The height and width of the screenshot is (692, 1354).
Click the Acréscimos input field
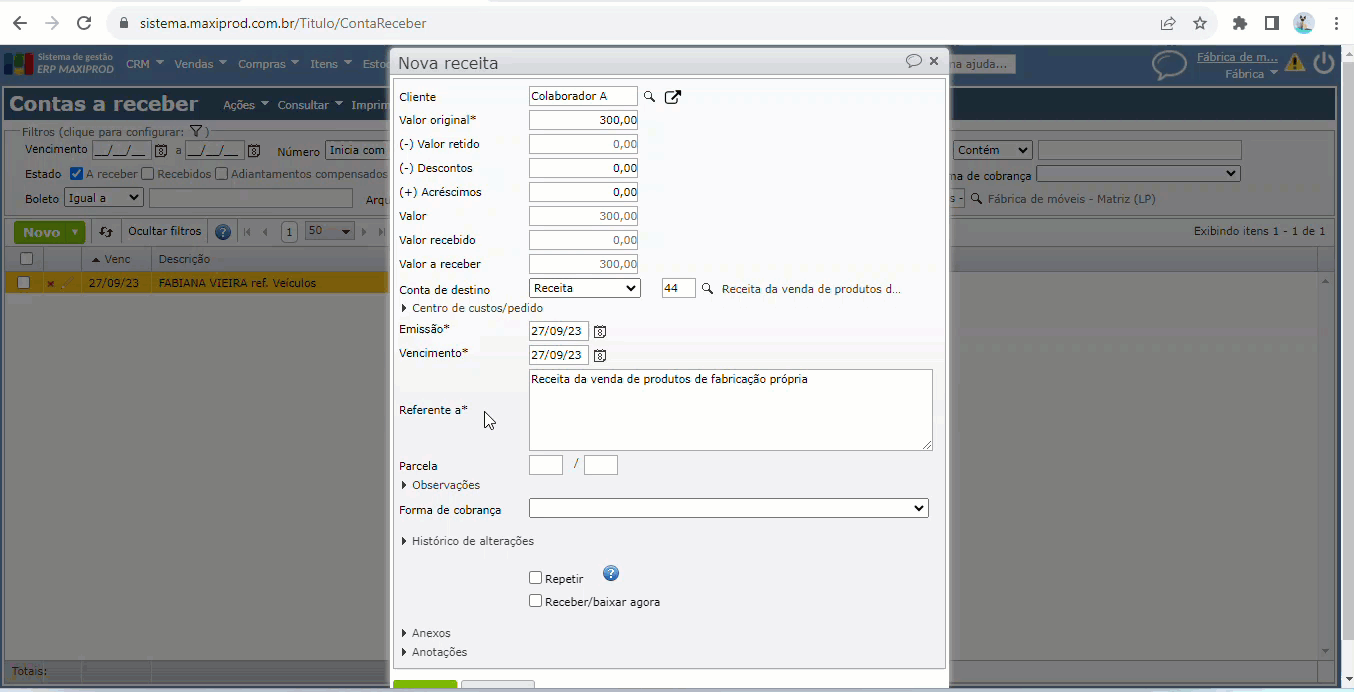(x=584, y=192)
